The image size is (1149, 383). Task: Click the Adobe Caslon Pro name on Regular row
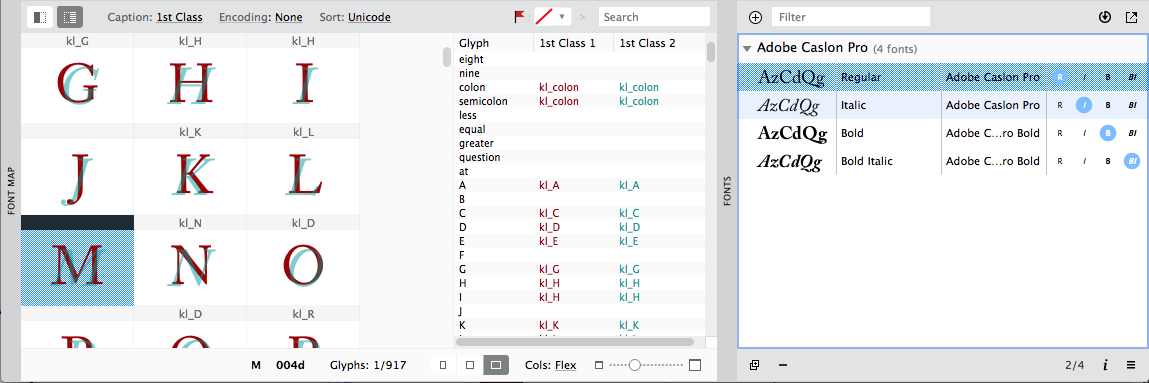(x=992, y=77)
